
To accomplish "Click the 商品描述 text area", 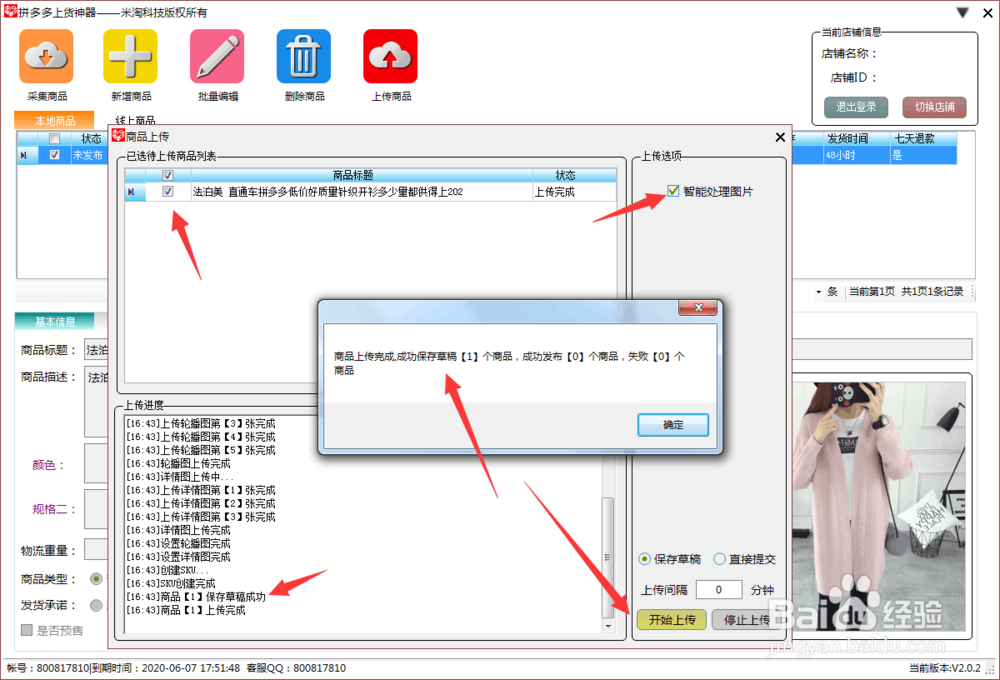I will coord(96,401).
